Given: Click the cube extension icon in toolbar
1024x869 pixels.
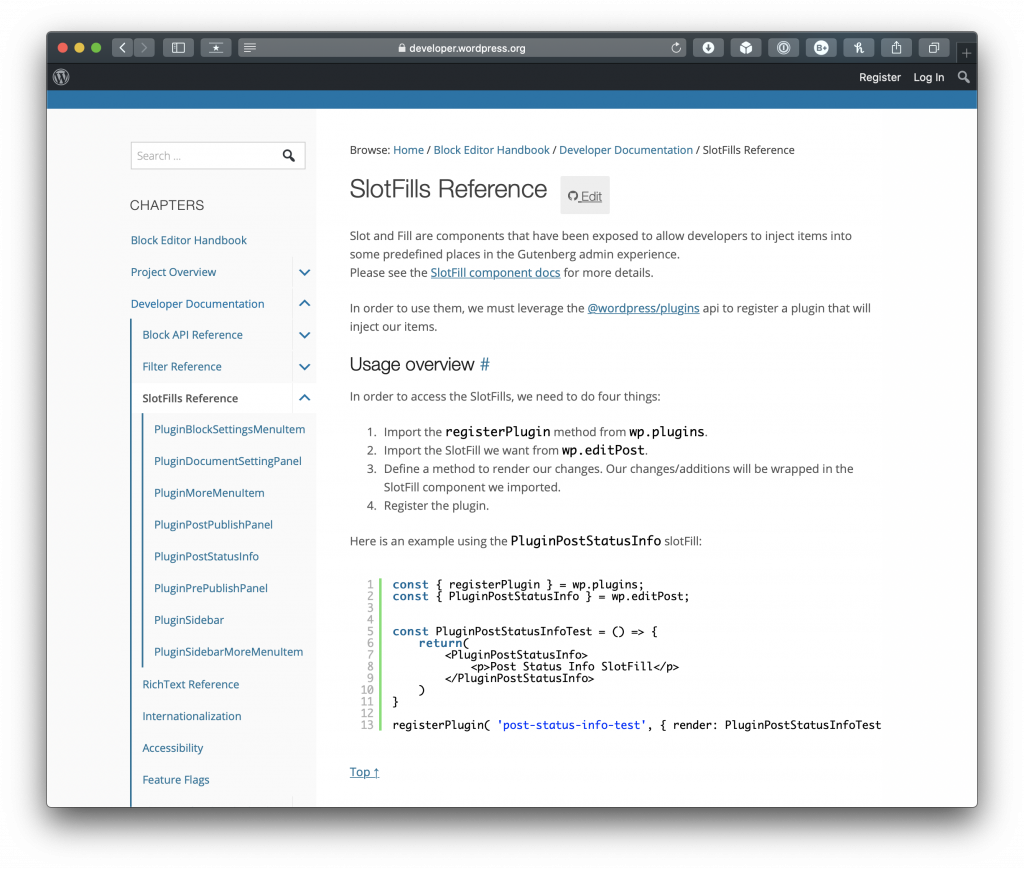Looking at the screenshot, I should tap(746, 48).
